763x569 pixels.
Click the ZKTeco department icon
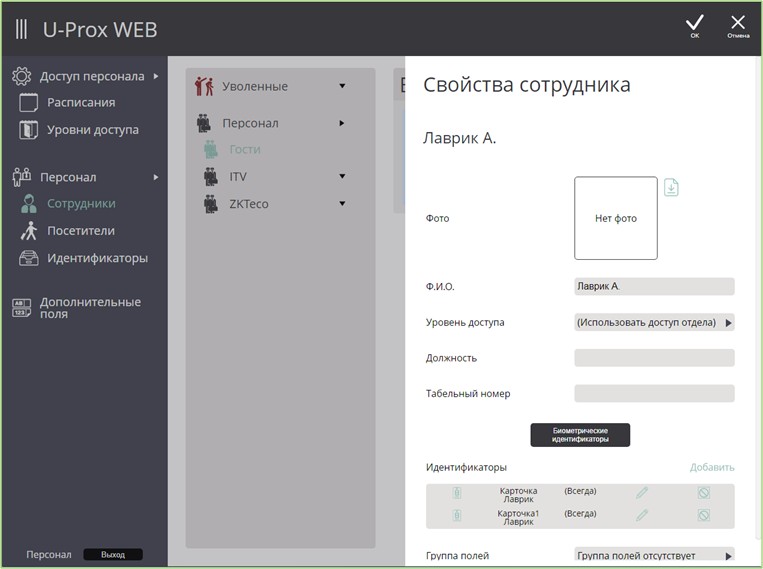[x=211, y=204]
